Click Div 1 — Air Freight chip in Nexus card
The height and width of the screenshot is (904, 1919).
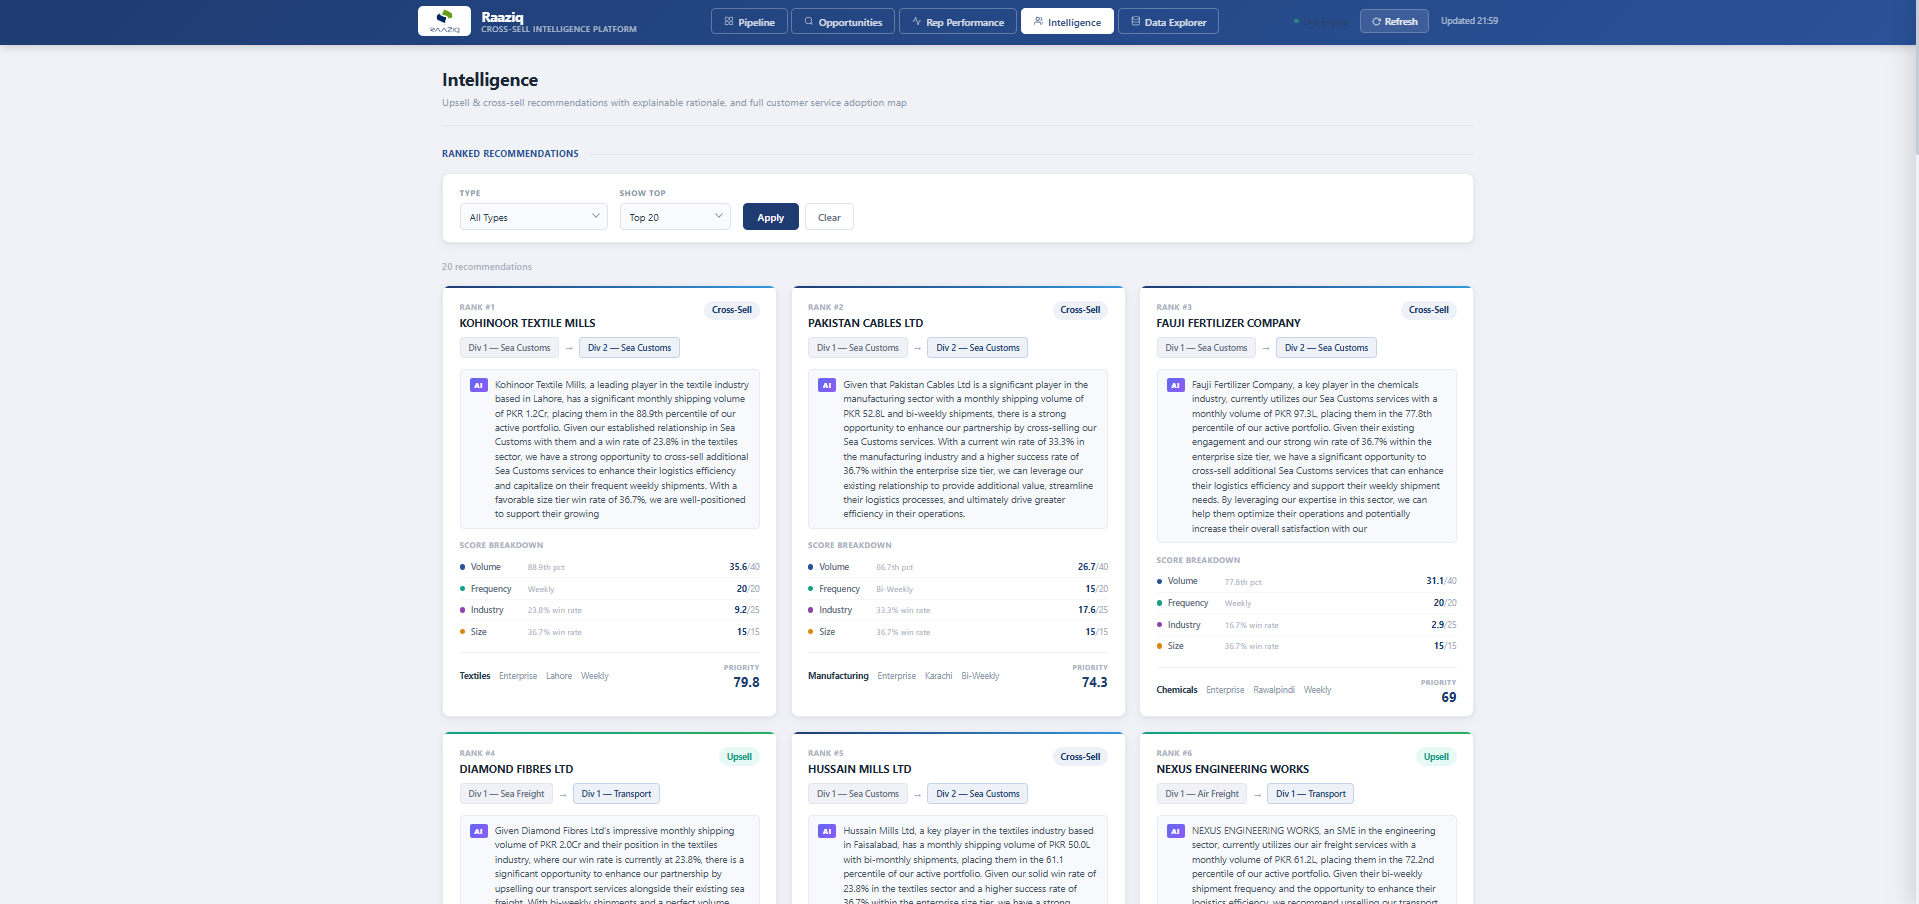coord(1202,794)
